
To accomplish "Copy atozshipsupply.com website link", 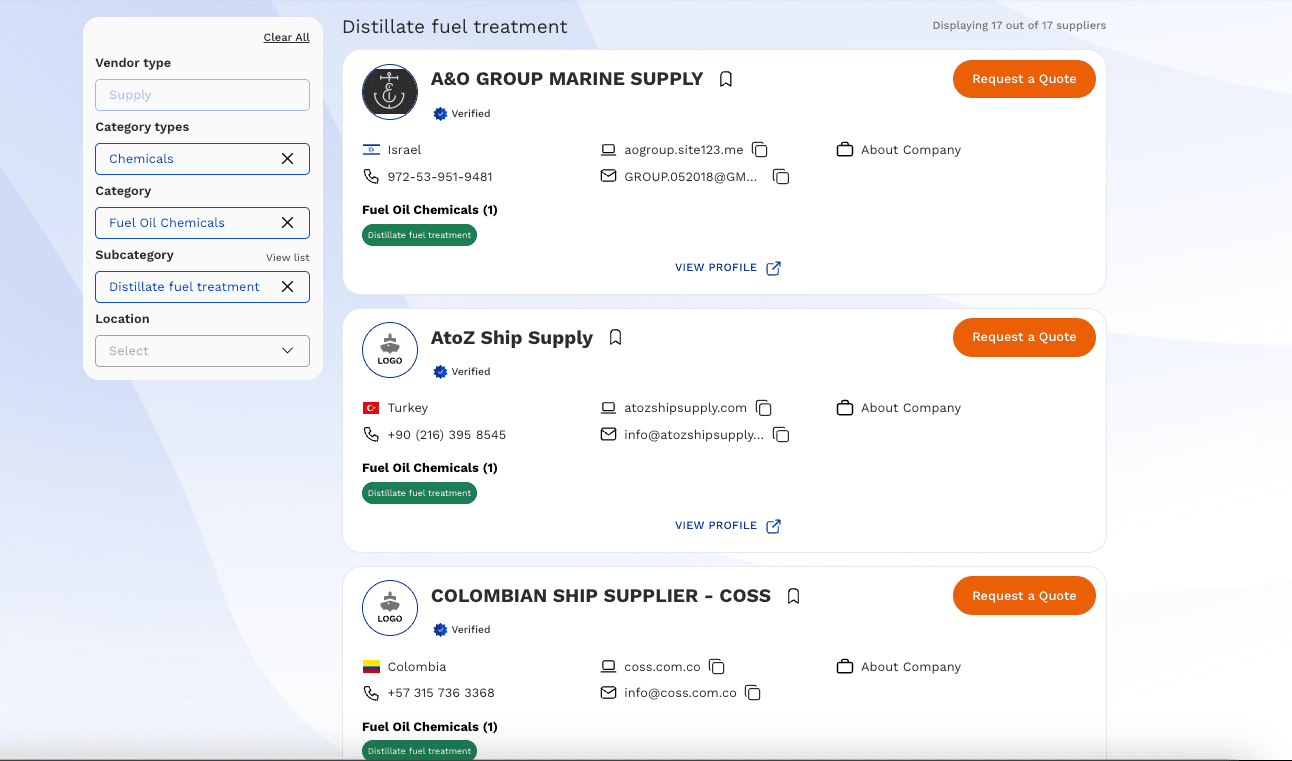I will click(764, 408).
